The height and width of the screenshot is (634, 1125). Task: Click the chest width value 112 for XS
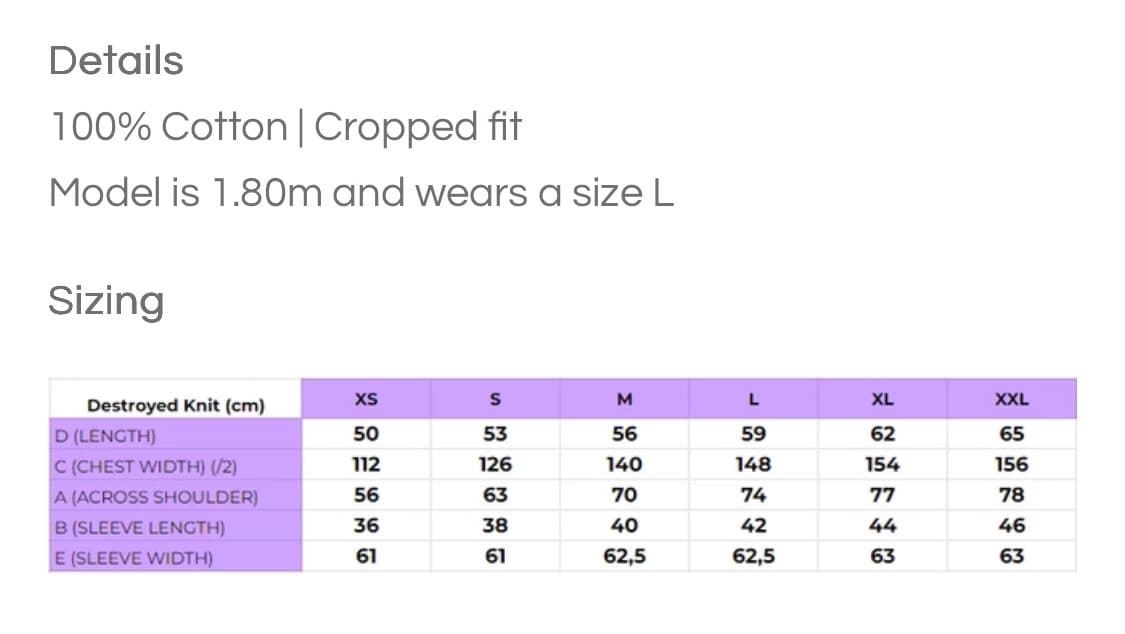pyautogui.click(x=366, y=464)
